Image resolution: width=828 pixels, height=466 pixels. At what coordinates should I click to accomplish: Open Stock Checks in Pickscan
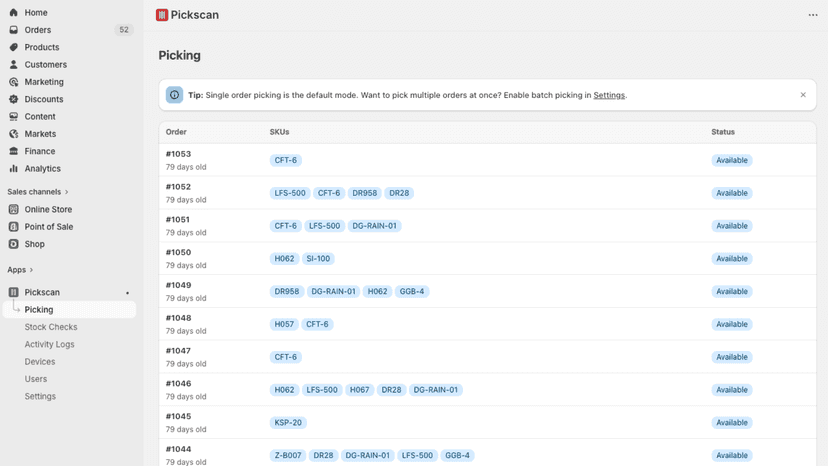[x=51, y=327]
